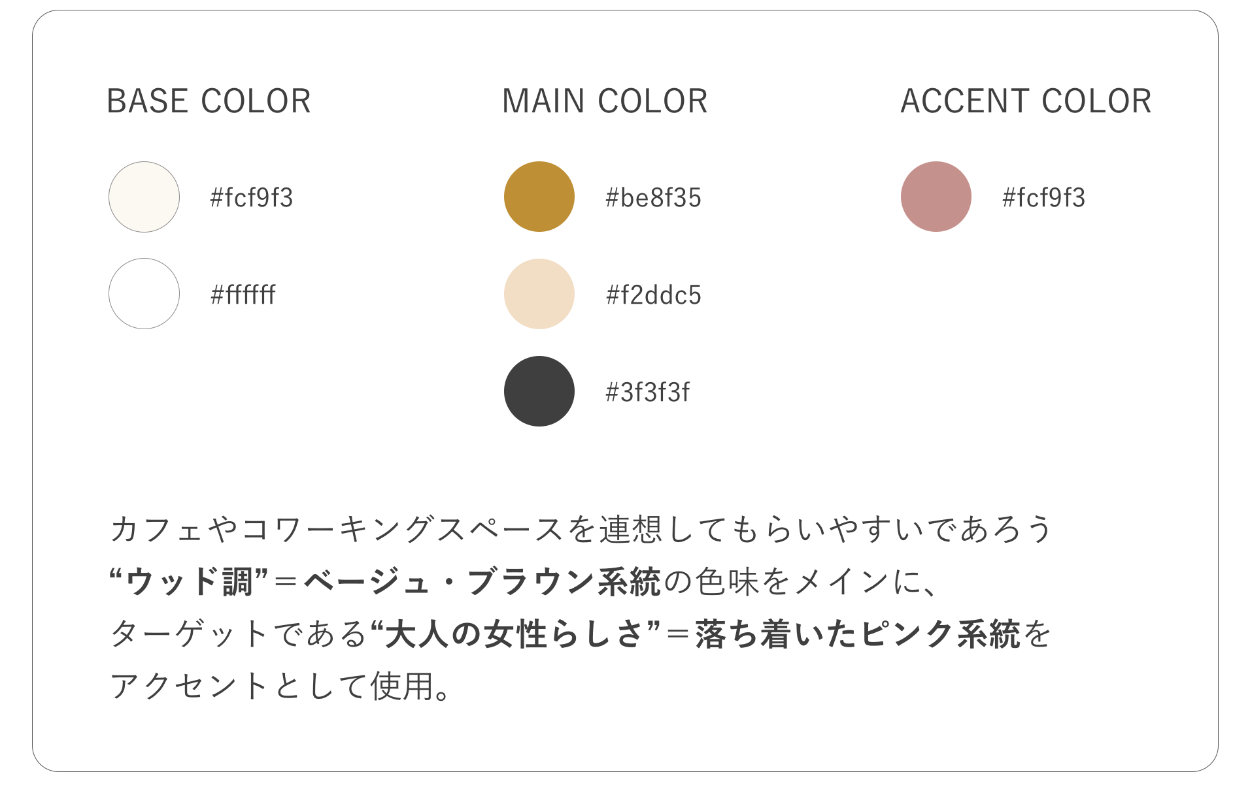This screenshot has height=789, width=1250.
Task: Click the final line アクセントとして使用。
Action: click(x=280, y=687)
